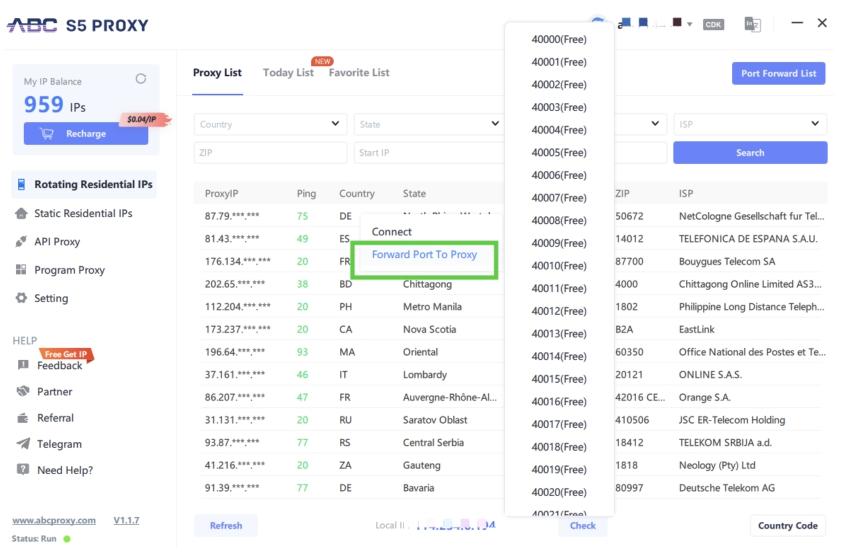
Task: Select port 40004(Free) from the list
Action: click(559, 130)
